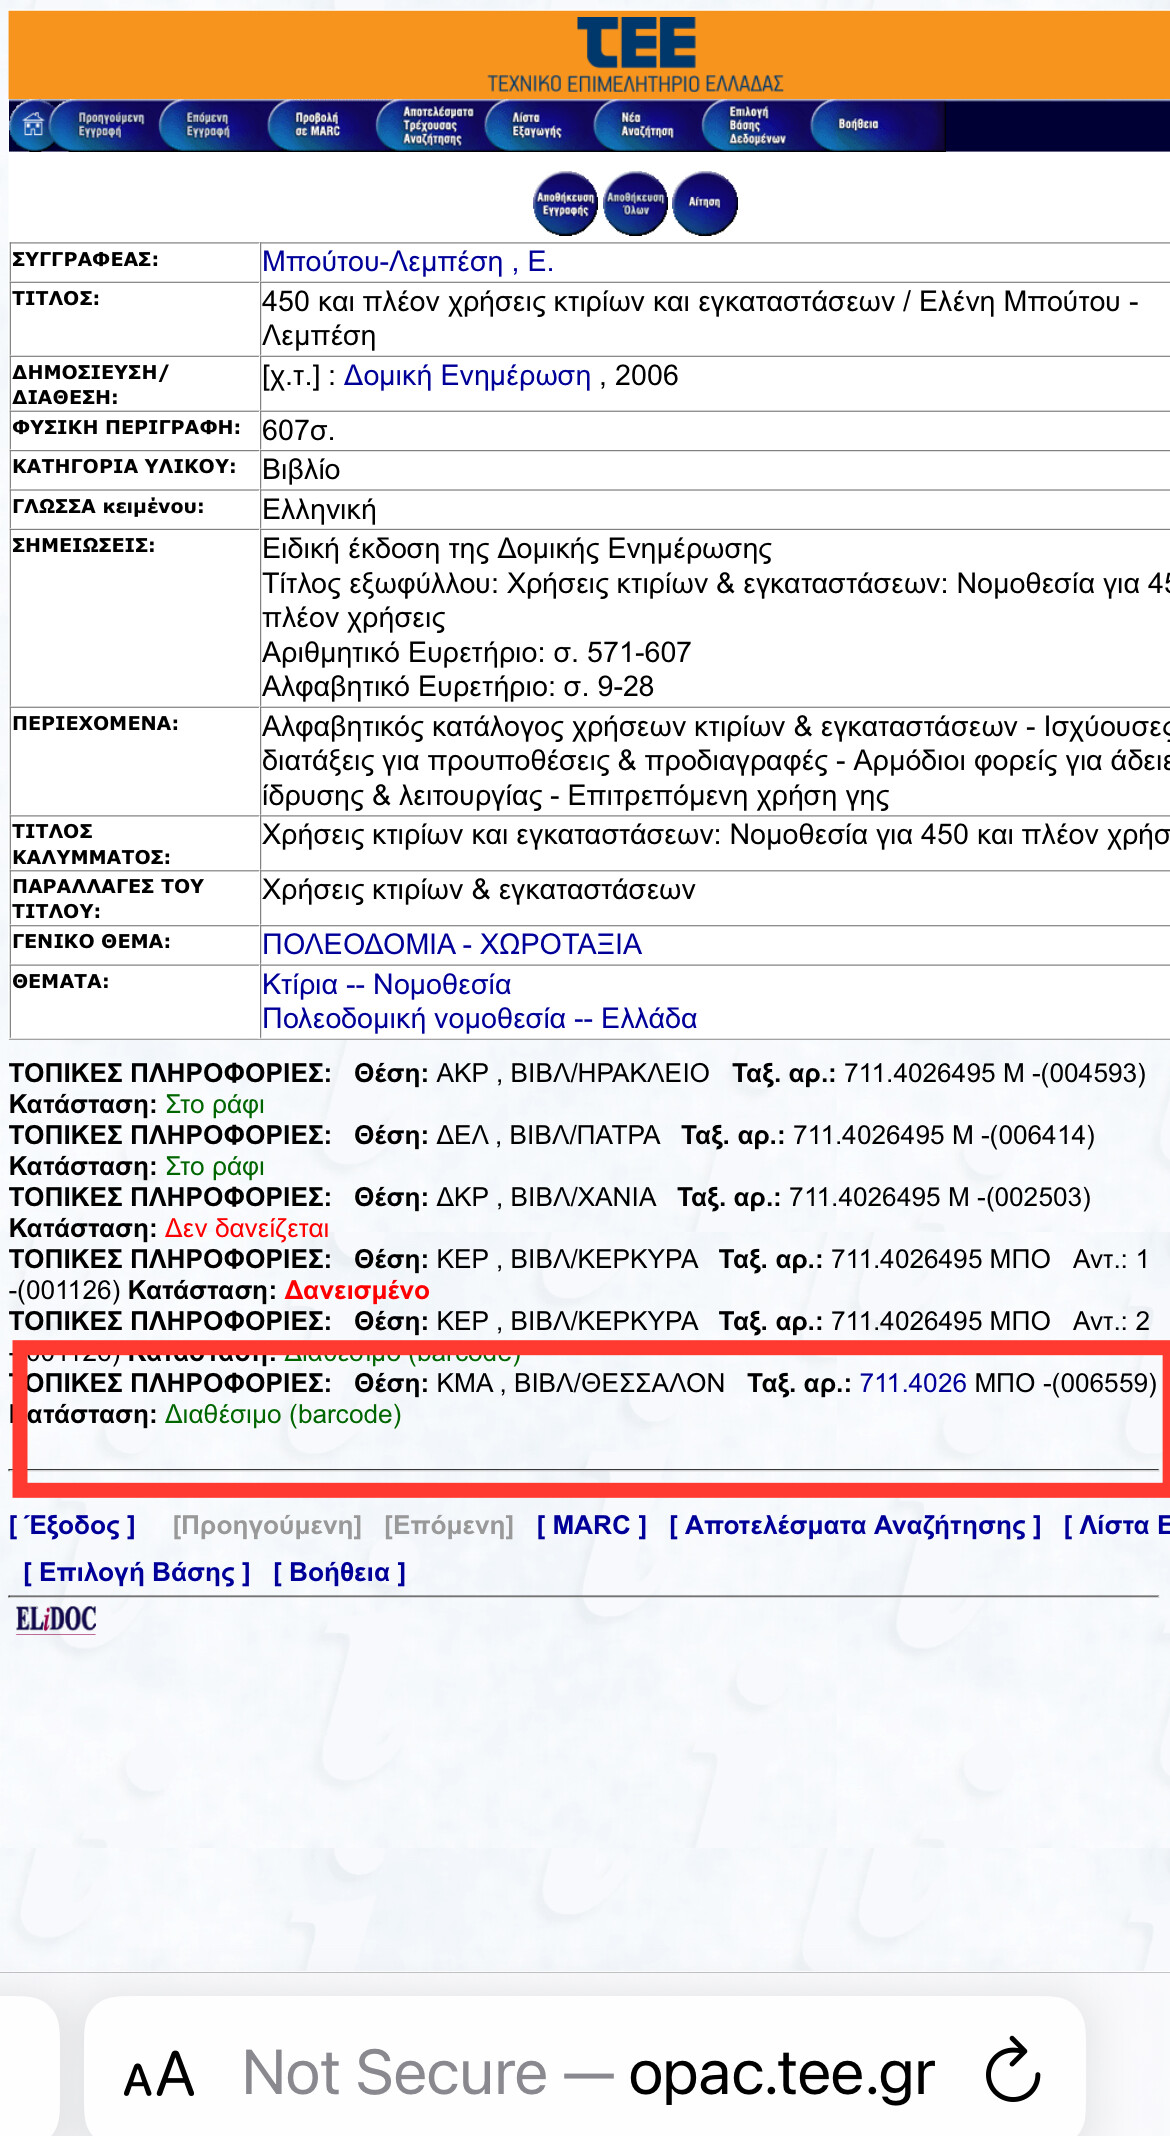1170x2136 pixels.
Task: Follow the Δομική Ενημέρωση publisher link
Action: (x=467, y=376)
